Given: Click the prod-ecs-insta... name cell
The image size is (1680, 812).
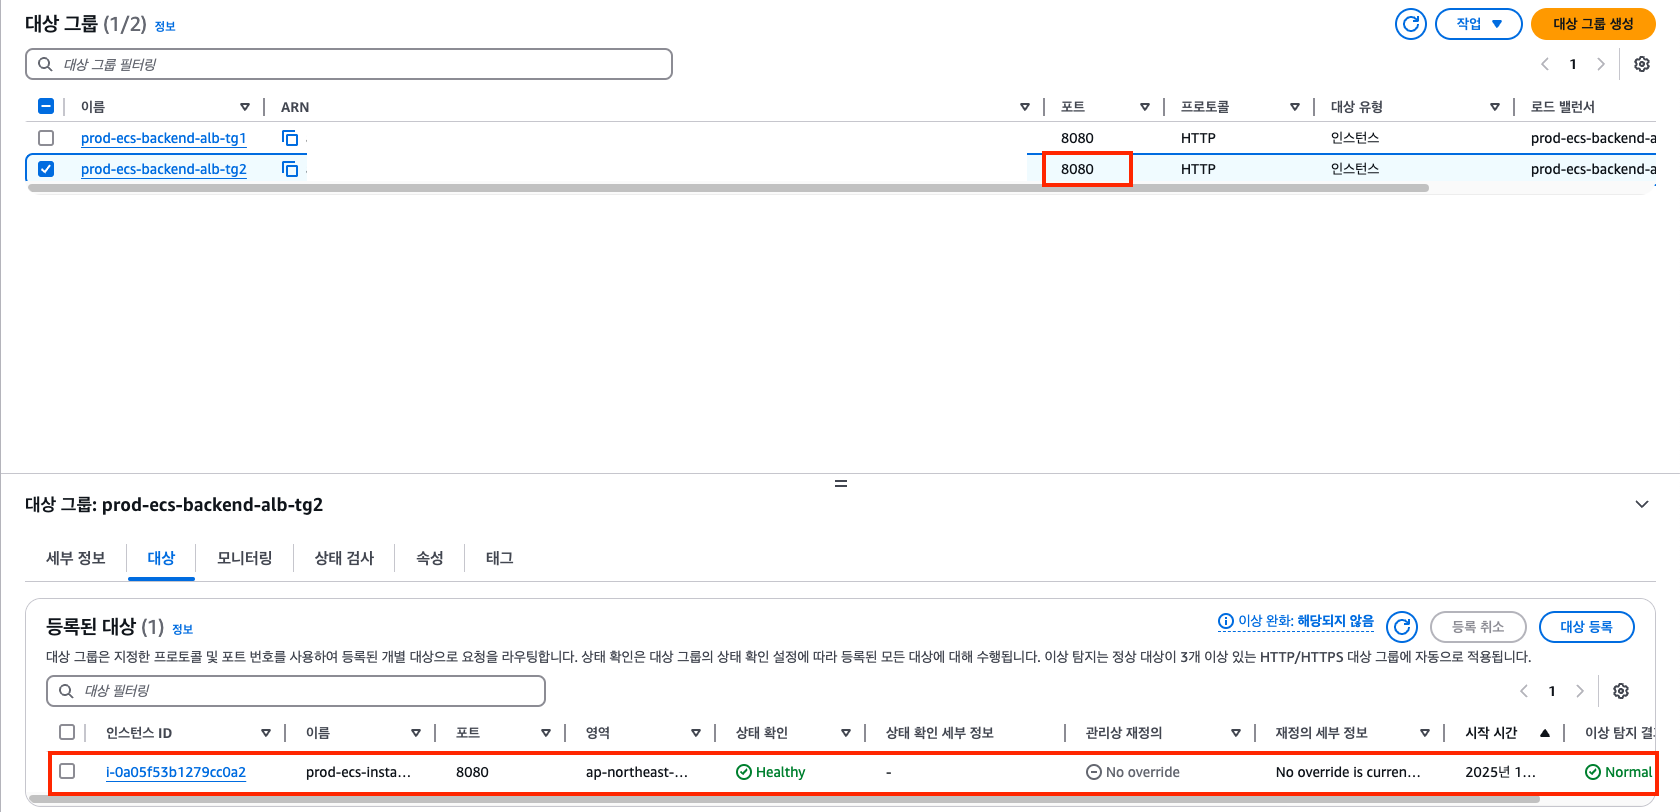Looking at the screenshot, I should click(358, 772).
